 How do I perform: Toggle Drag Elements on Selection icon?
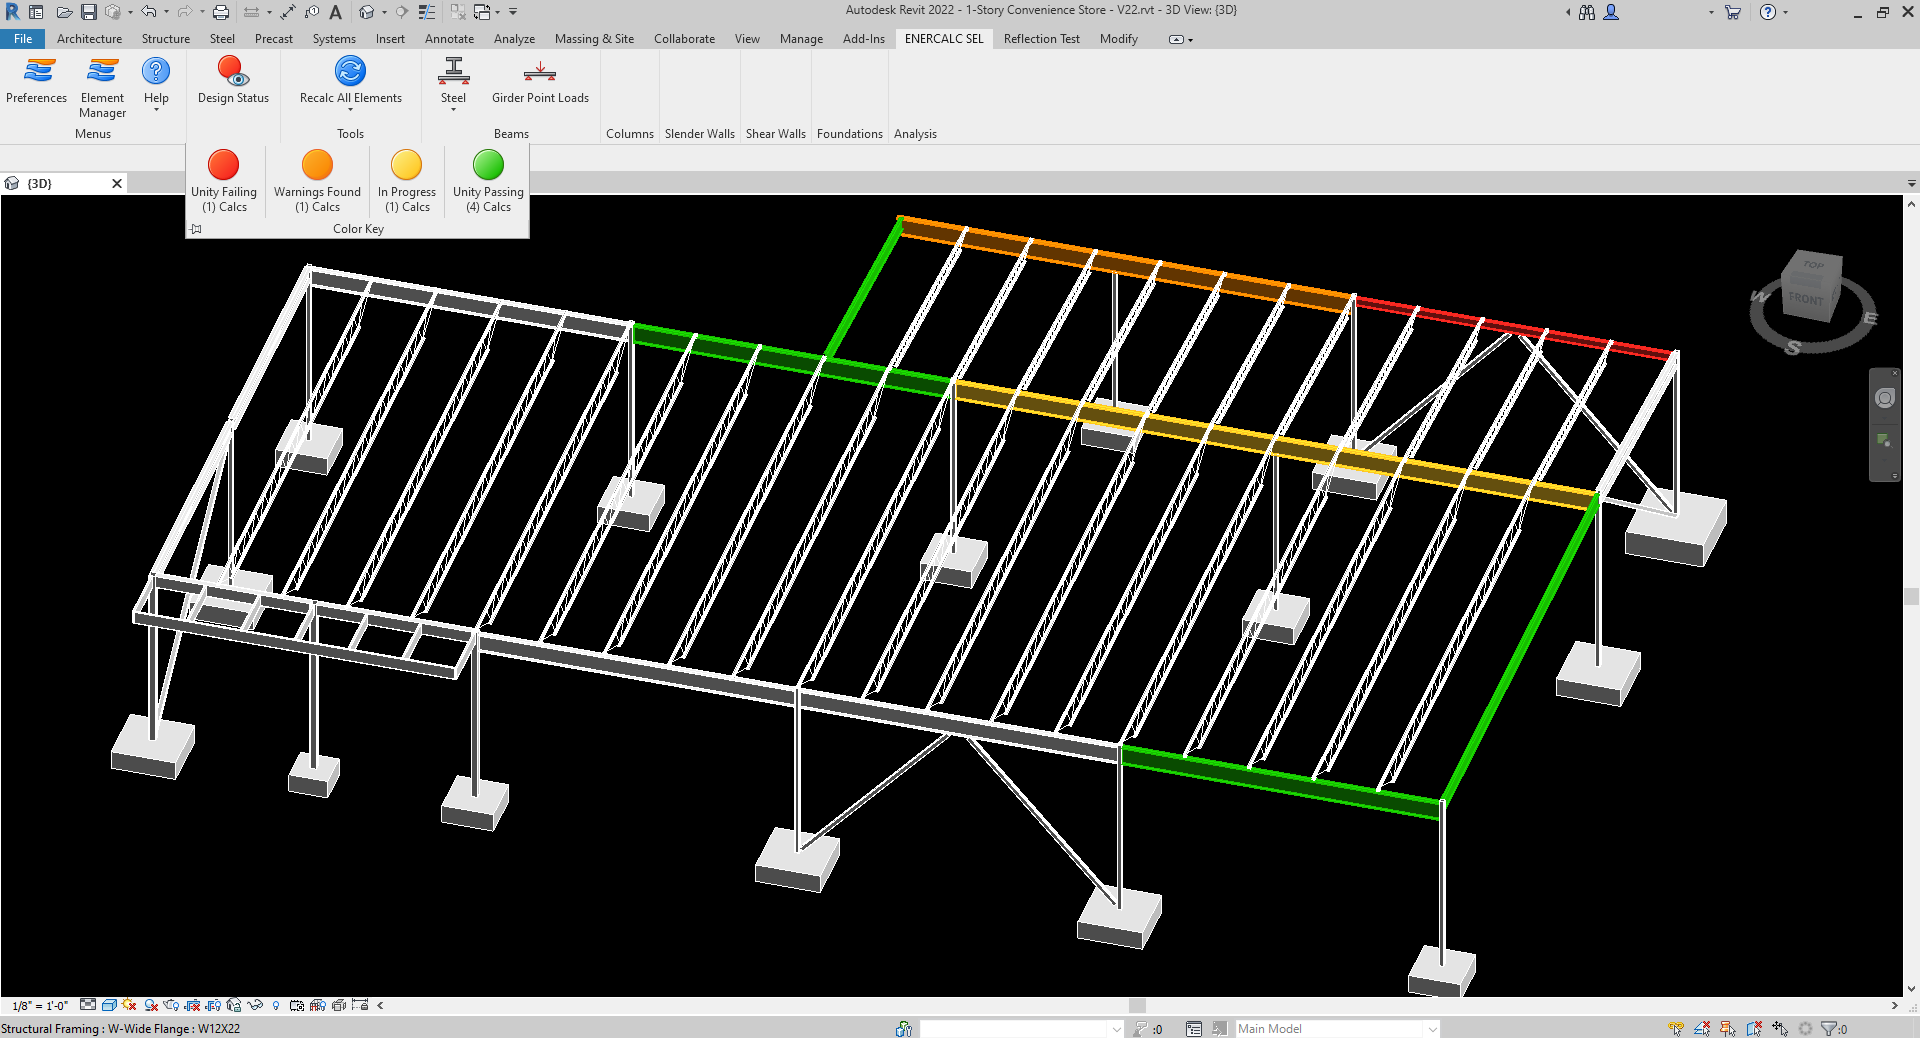click(x=1780, y=1028)
